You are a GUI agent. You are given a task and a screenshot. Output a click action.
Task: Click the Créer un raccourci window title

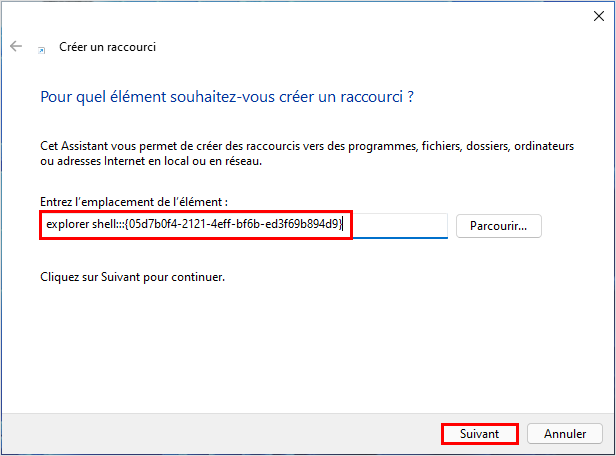click(x=107, y=47)
